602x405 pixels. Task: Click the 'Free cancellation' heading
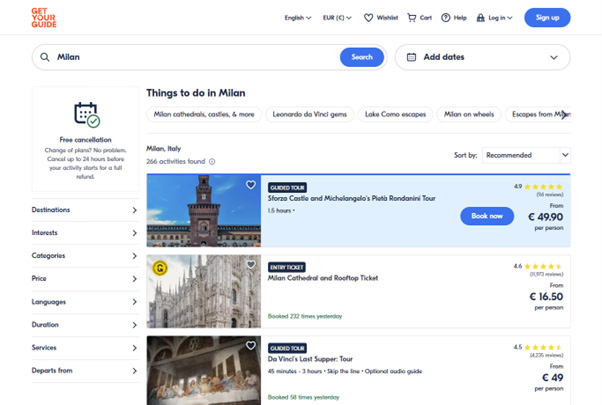tap(85, 140)
